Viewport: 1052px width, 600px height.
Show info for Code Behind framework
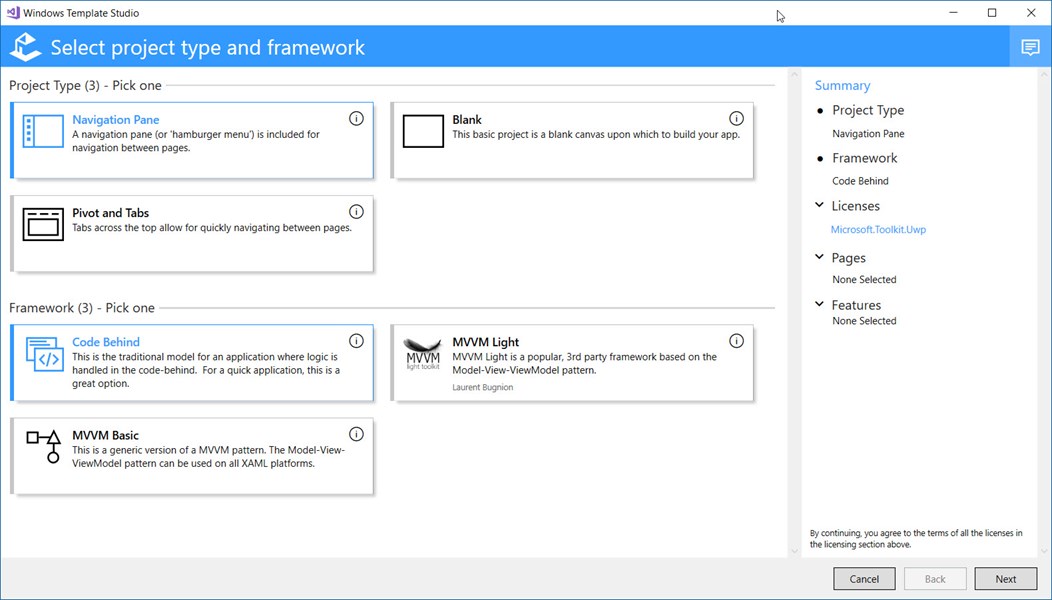pos(356,341)
